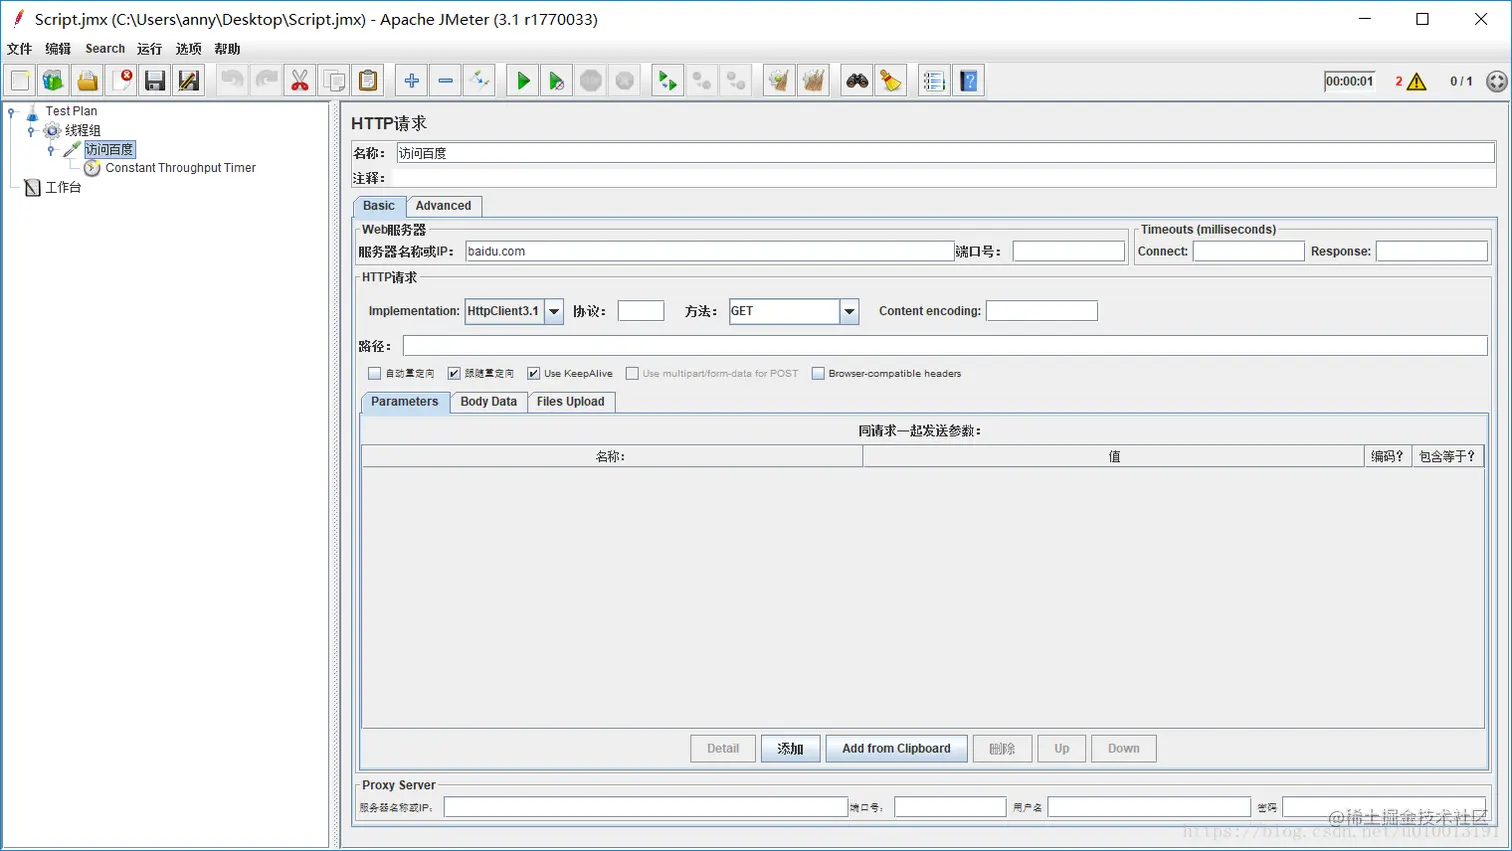Enable Browser-compatible headers checkbox
The image size is (1512, 851).
[x=818, y=373]
